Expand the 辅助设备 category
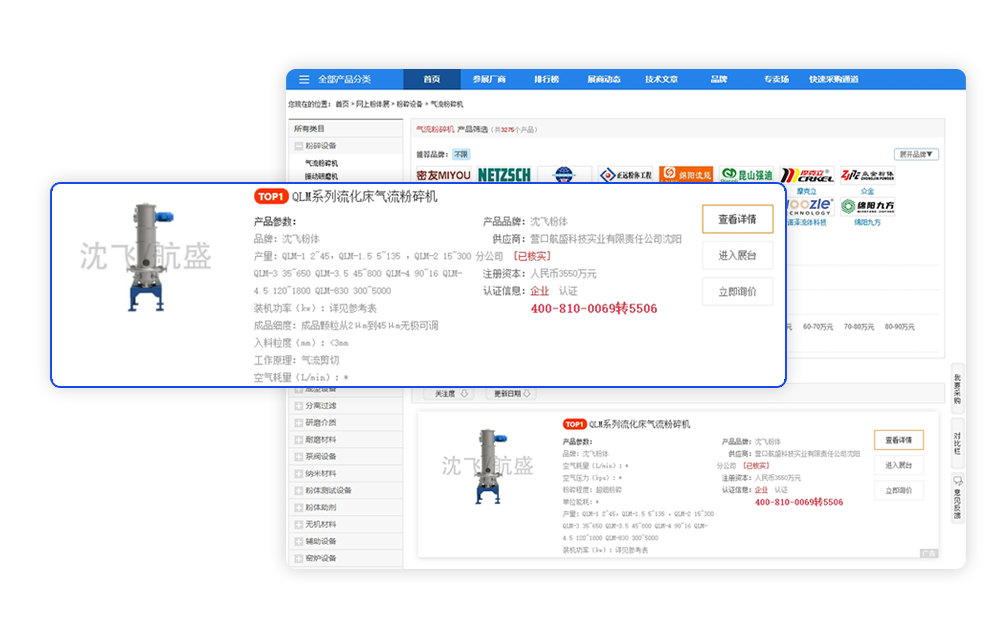The width and height of the screenshot is (994, 643). coord(299,542)
